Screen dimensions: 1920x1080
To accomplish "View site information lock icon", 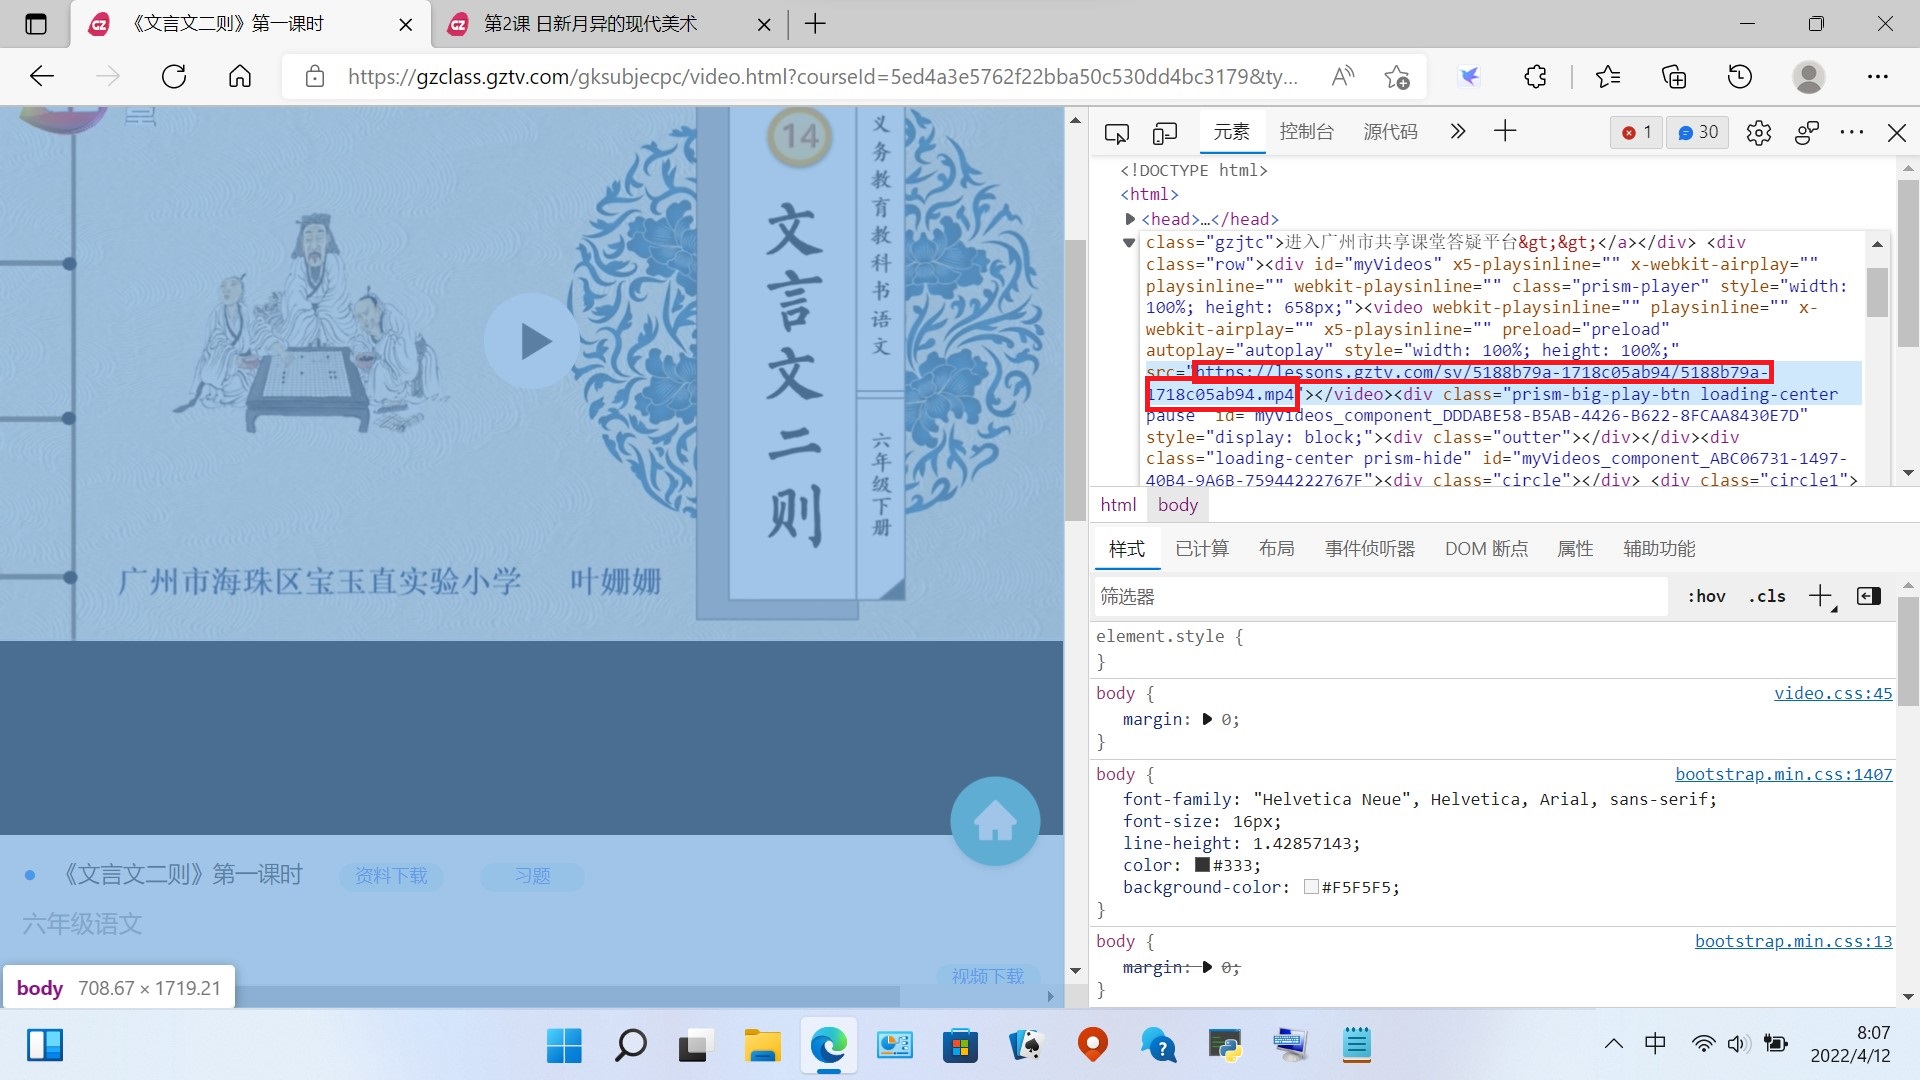I will tap(314, 77).
